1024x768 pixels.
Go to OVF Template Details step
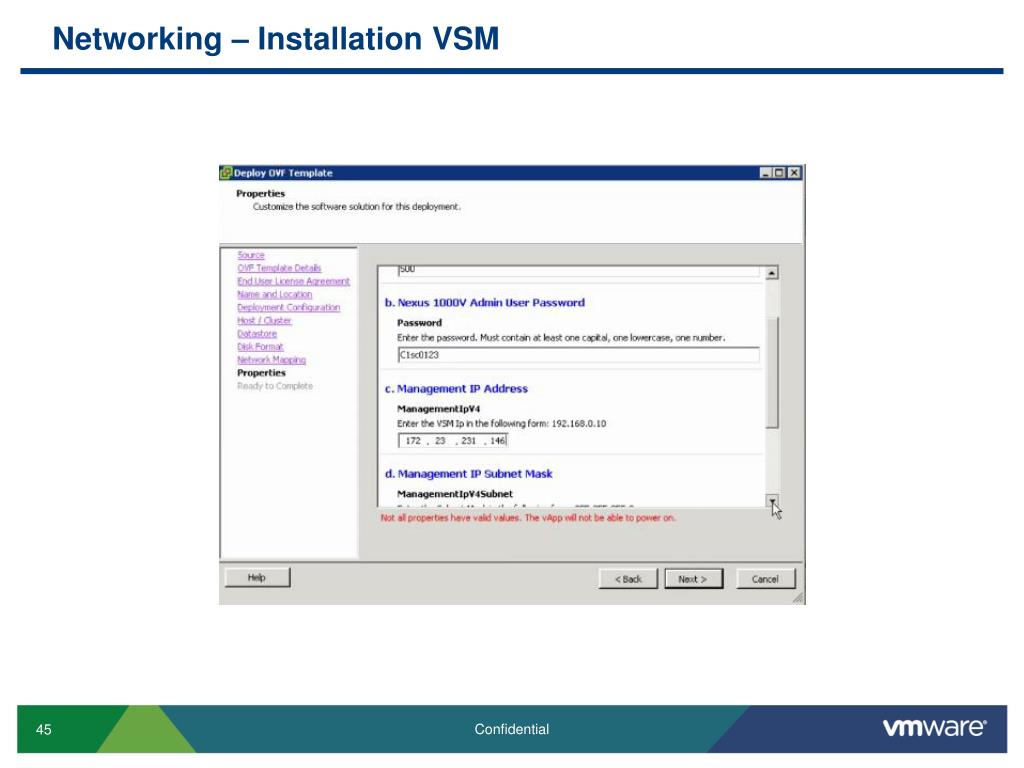[x=279, y=268]
